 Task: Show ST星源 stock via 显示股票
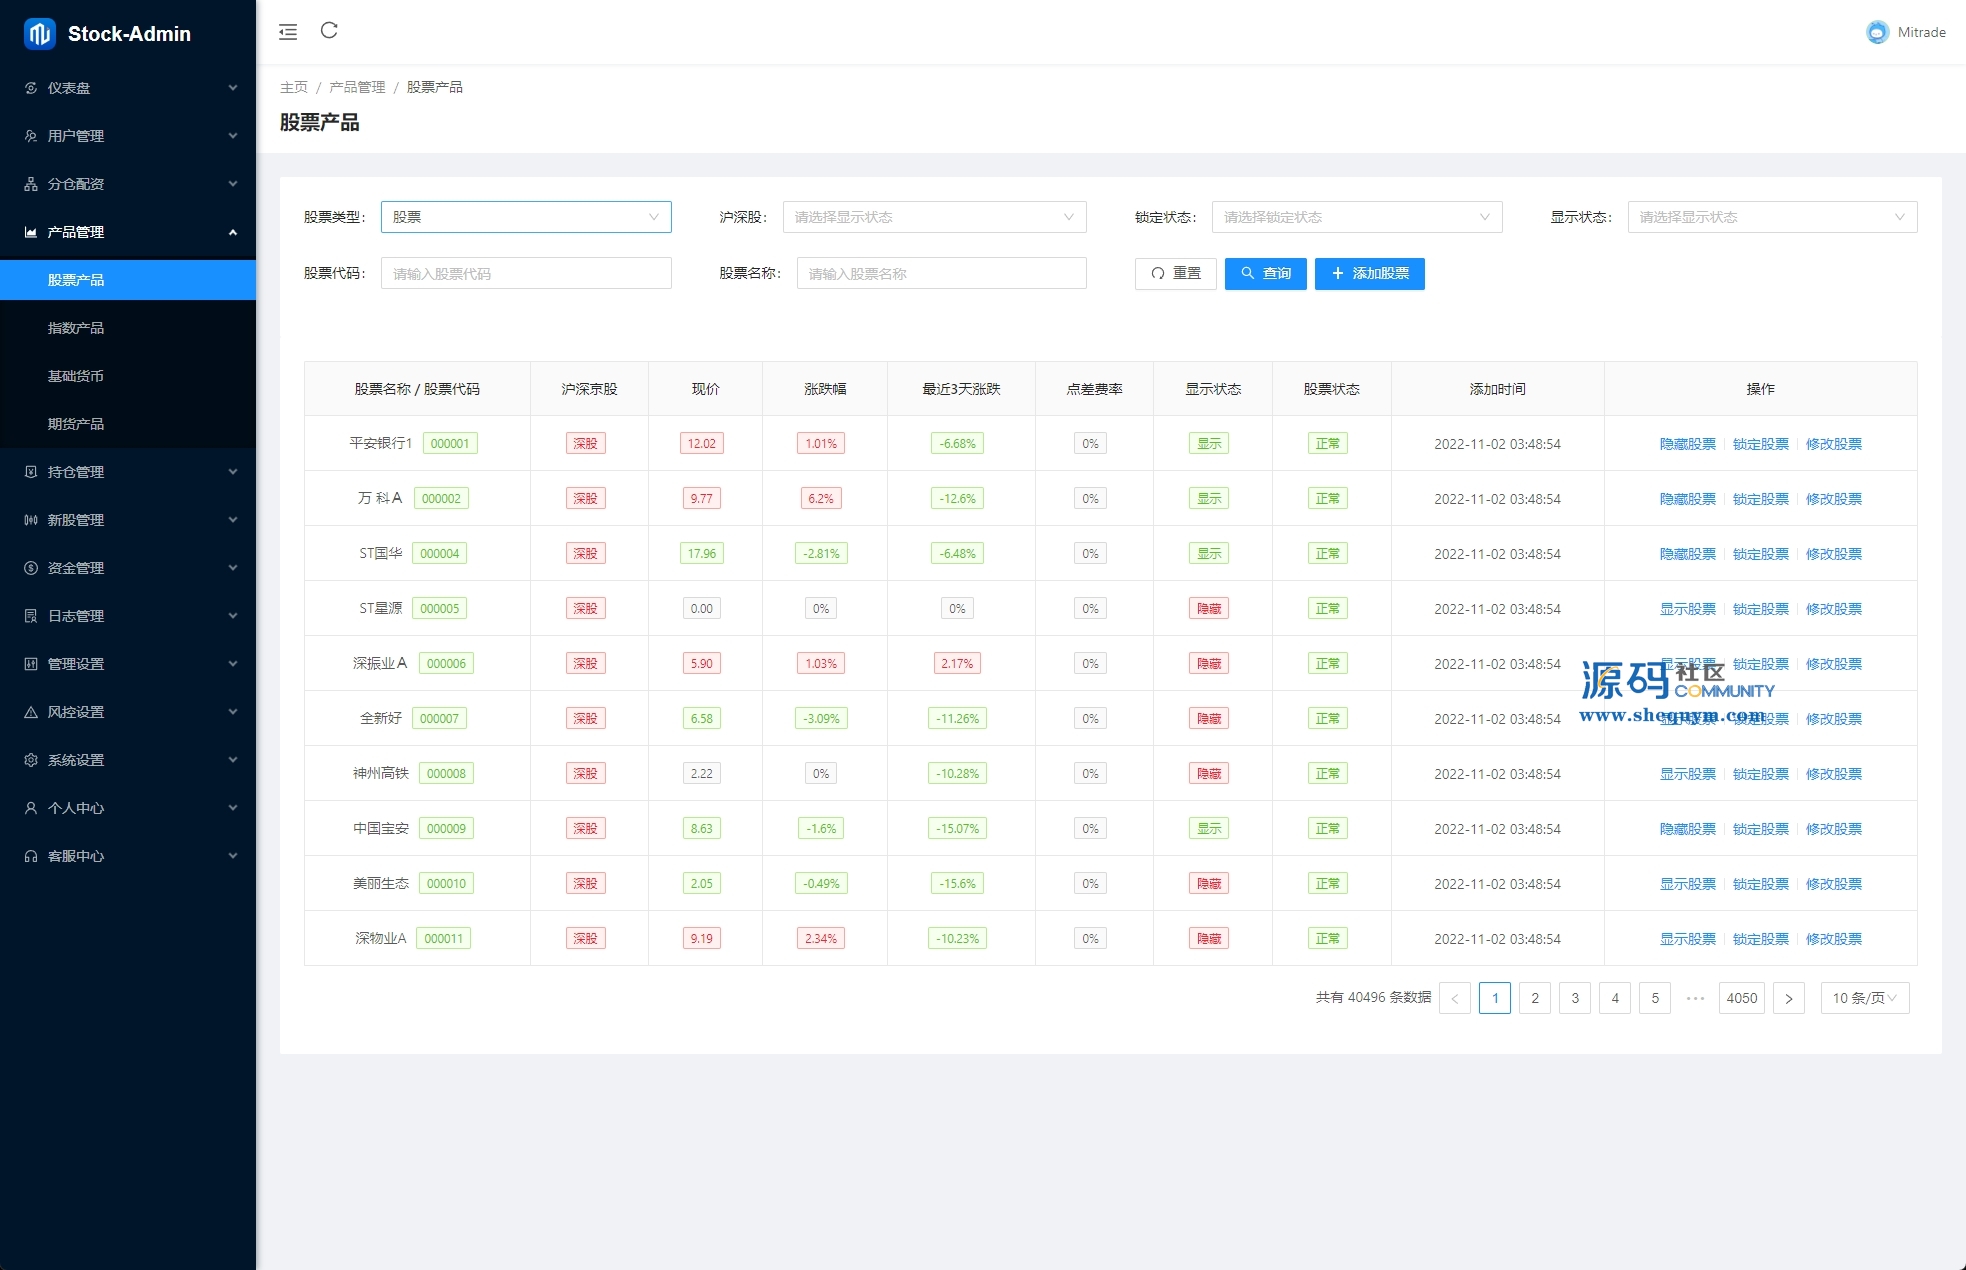(x=1687, y=609)
